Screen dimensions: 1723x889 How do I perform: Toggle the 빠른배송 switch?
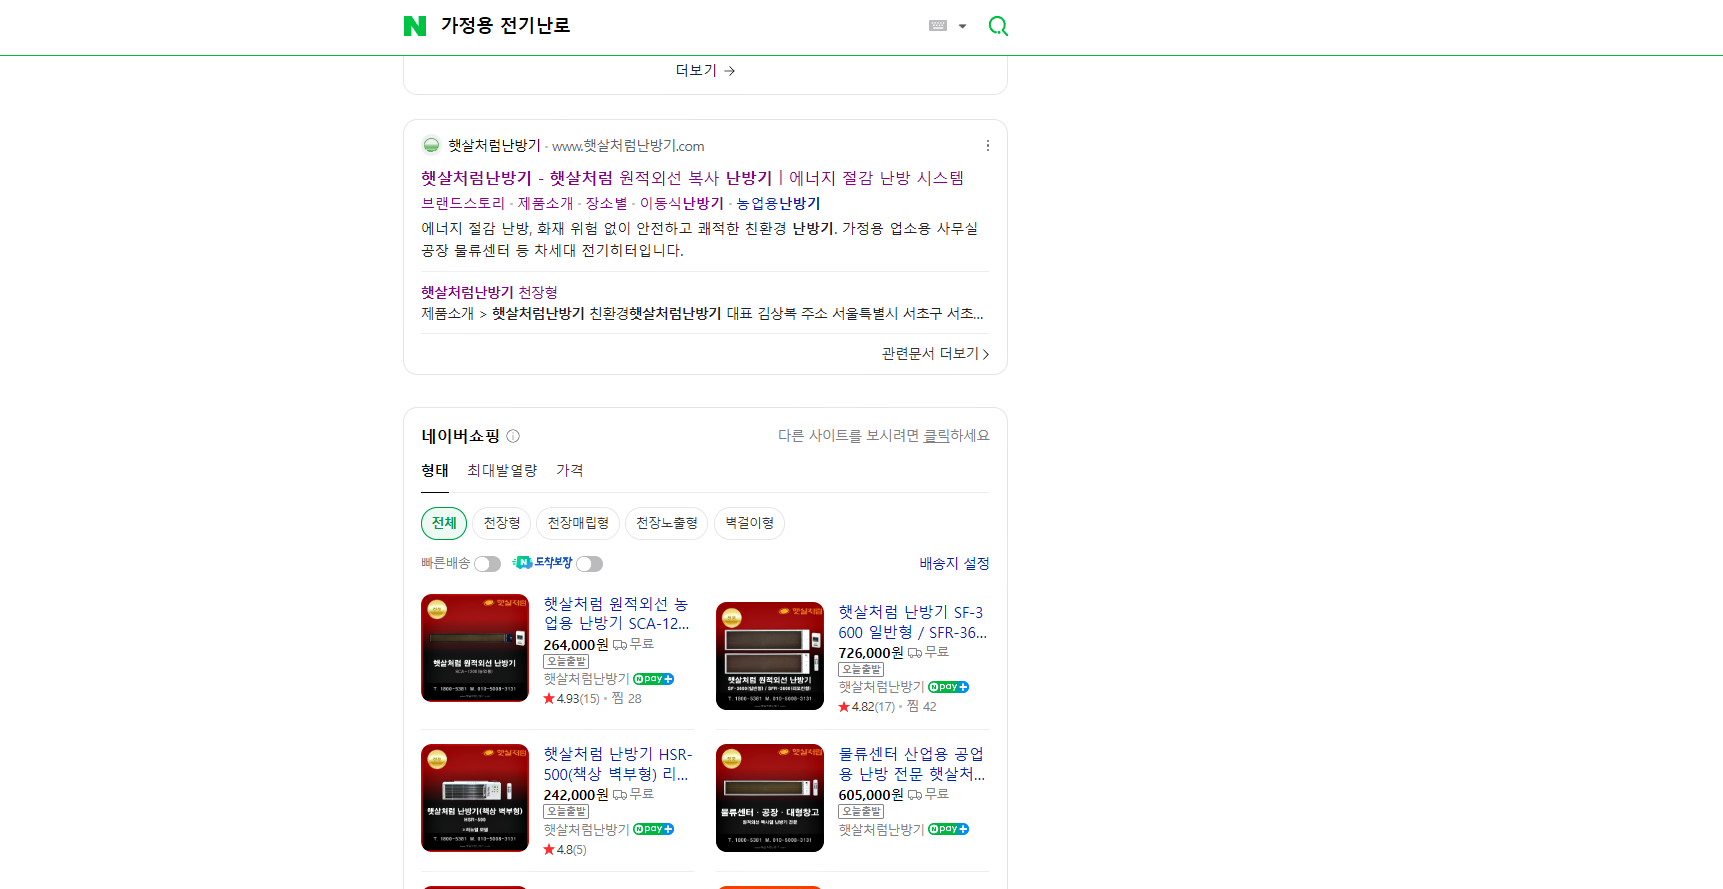tap(487, 564)
